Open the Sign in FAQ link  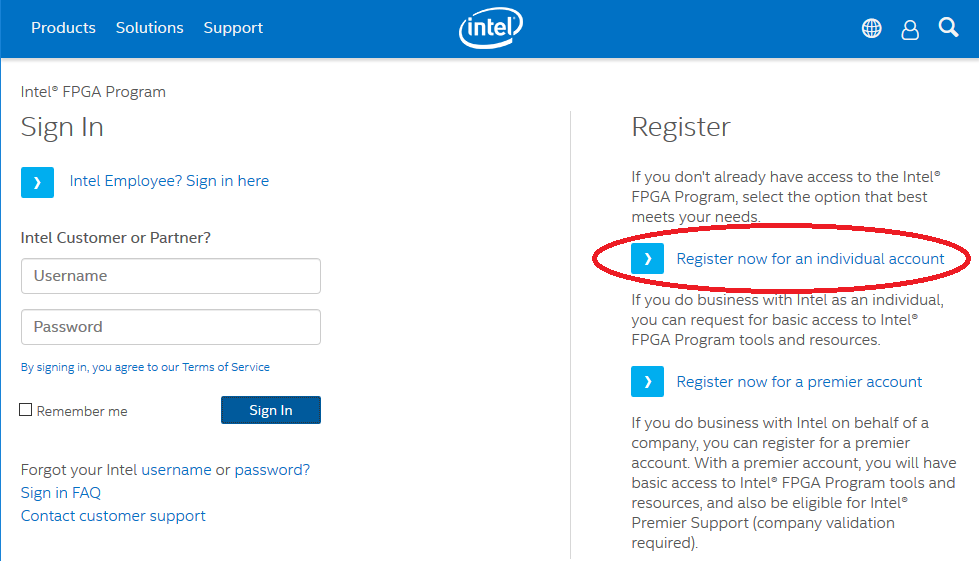tap(61, 493)
